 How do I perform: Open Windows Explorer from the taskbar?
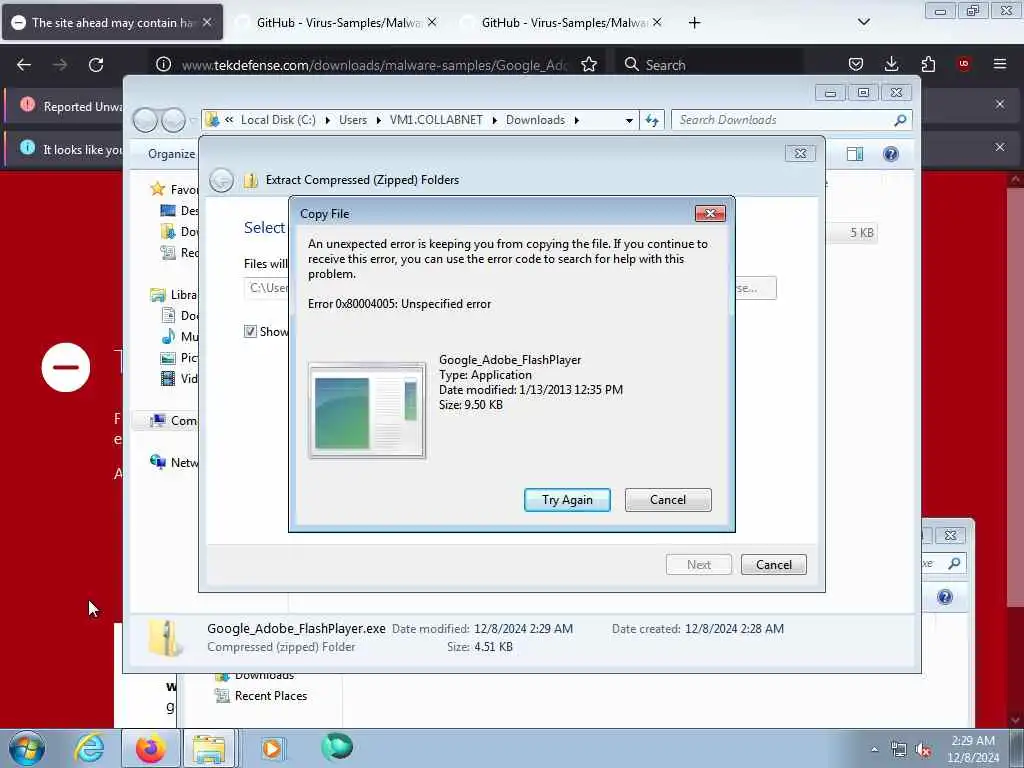(209, 748)
